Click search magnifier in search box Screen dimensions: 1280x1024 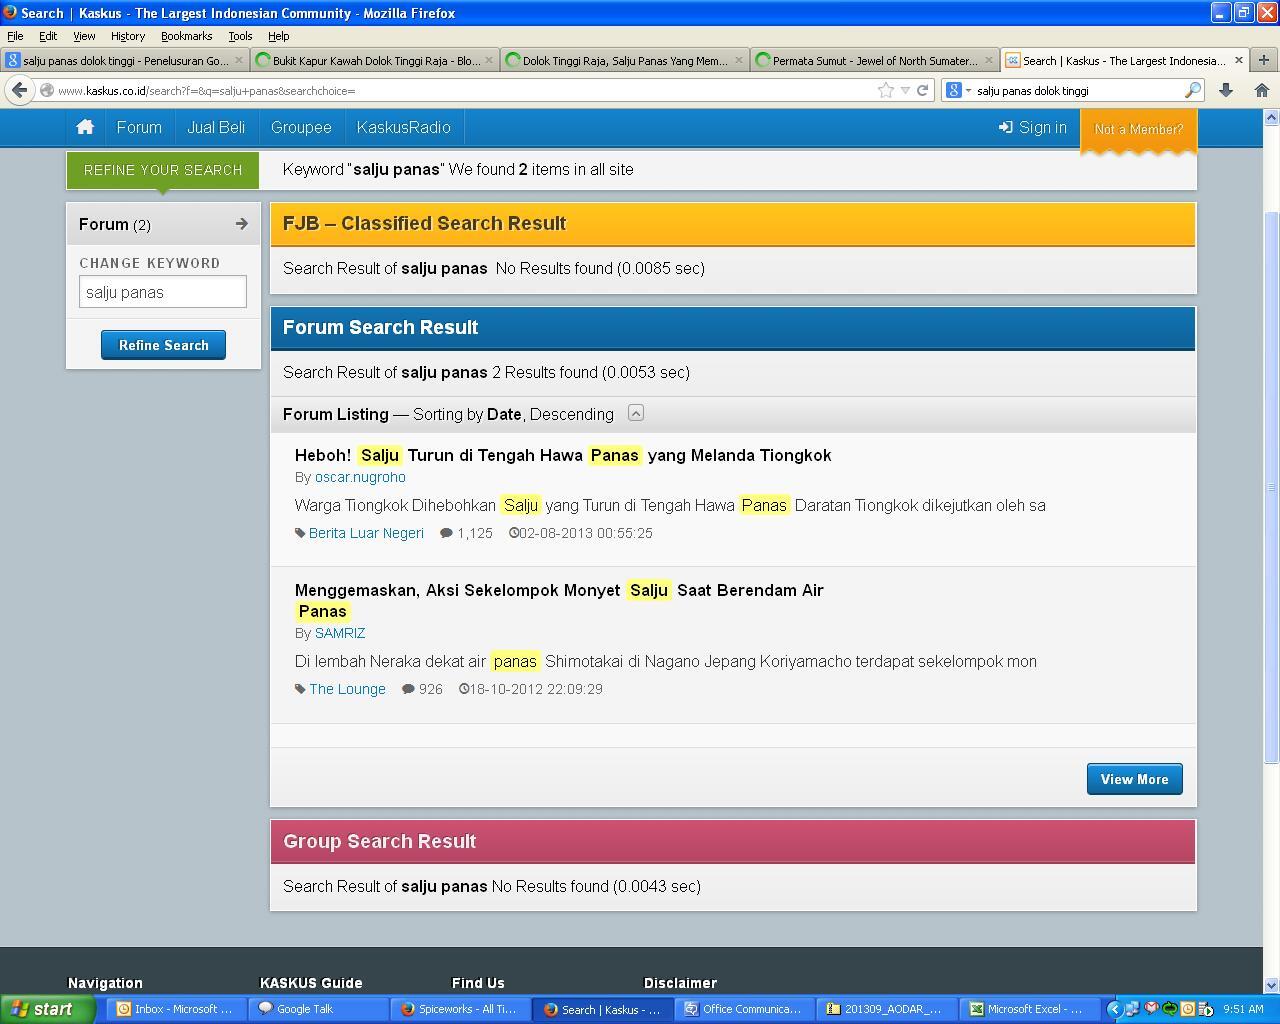pyautogui.click(x=1192, y=90)
